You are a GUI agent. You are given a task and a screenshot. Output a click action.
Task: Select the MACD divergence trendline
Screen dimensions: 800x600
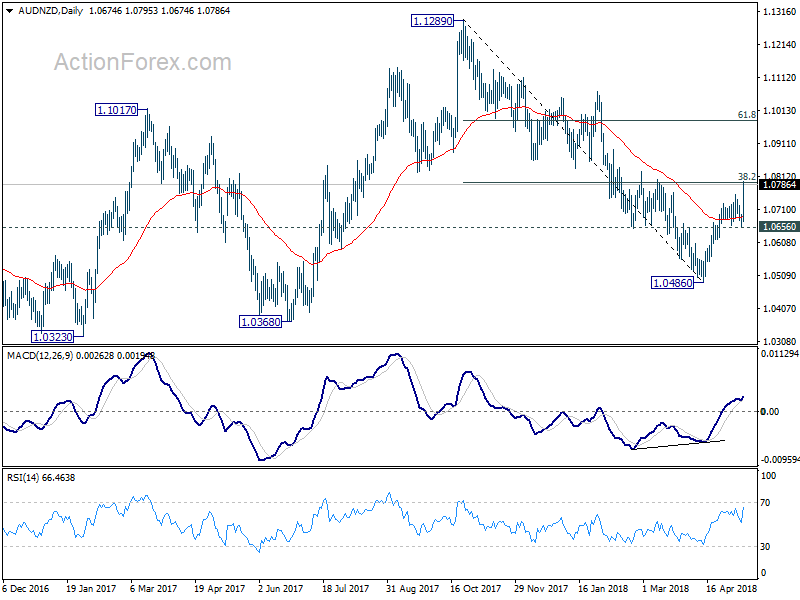[678, 444]
